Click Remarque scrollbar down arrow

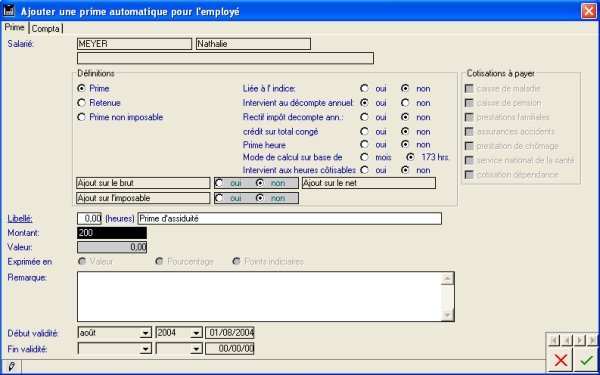(x=447, y=315)
